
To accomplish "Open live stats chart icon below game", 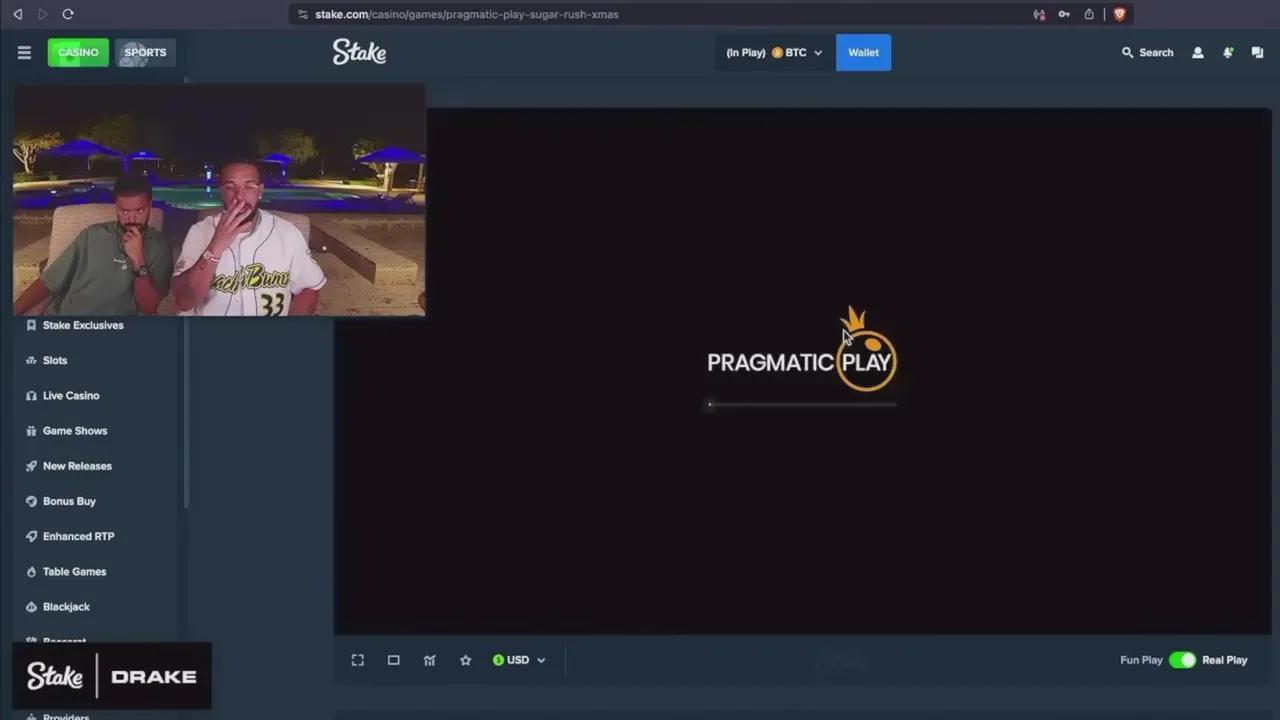I will pyautogui.click(x=429, y=660).
